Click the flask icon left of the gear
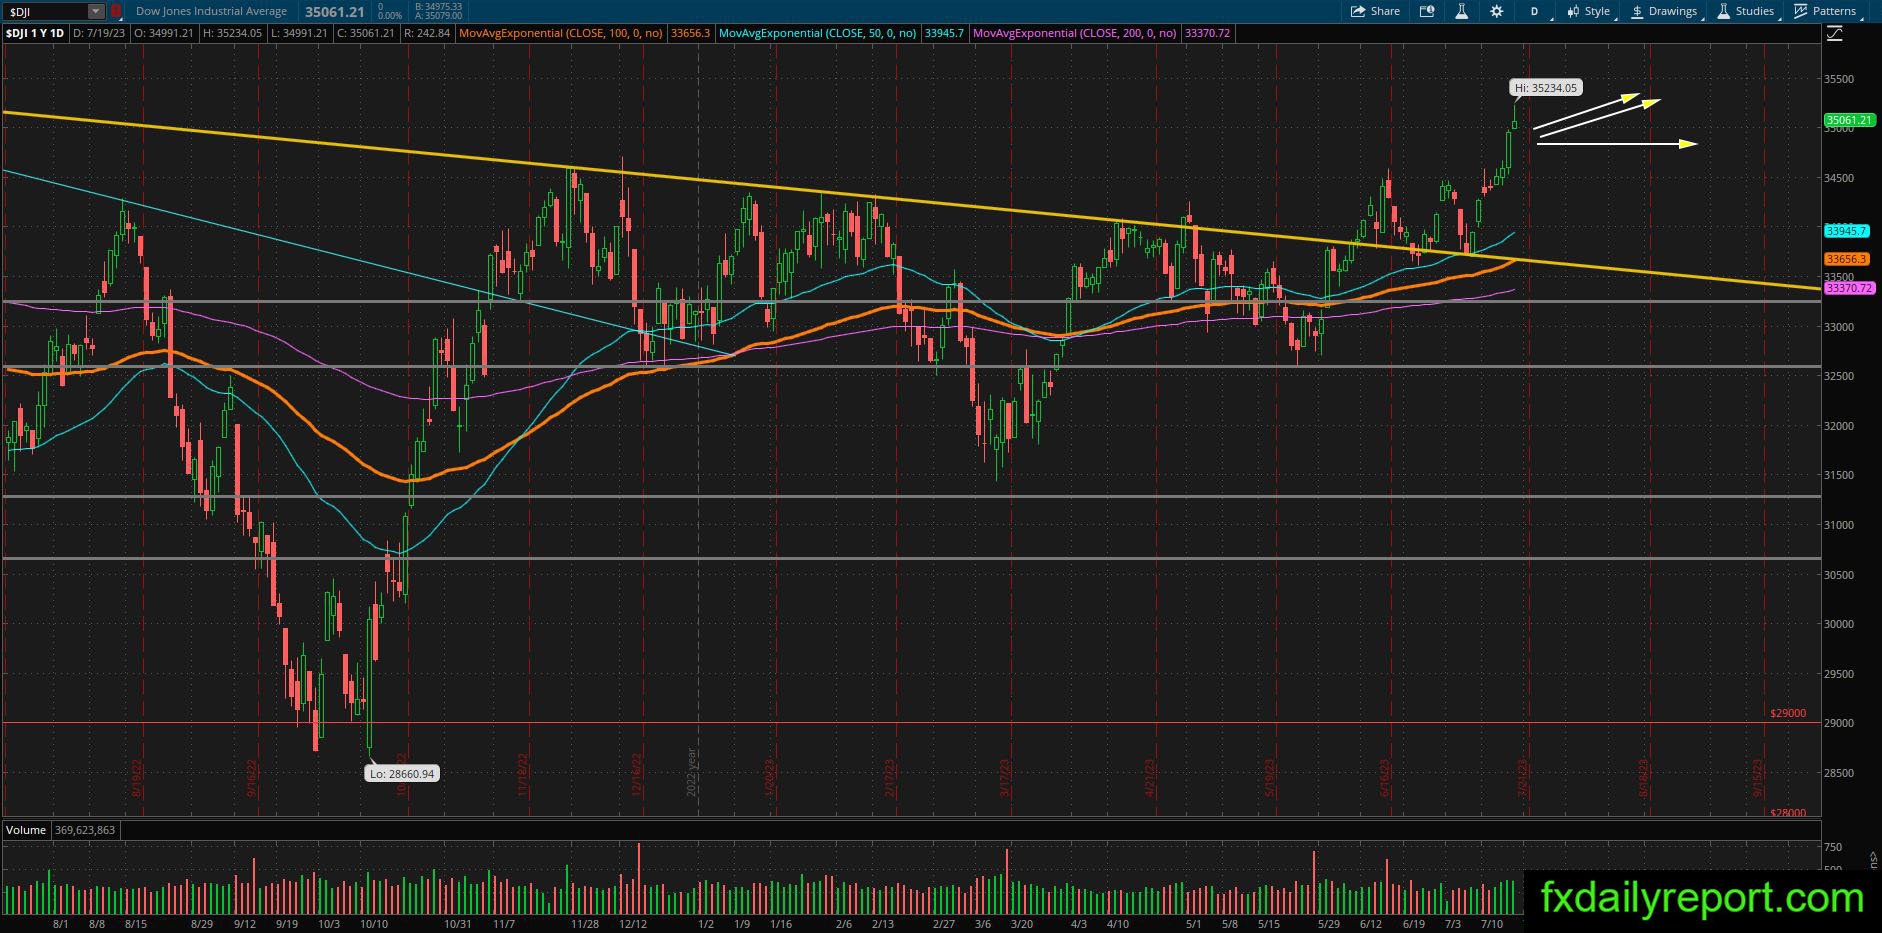Viewport: 1882px width, 933px height. click(x=1461, y=11)
